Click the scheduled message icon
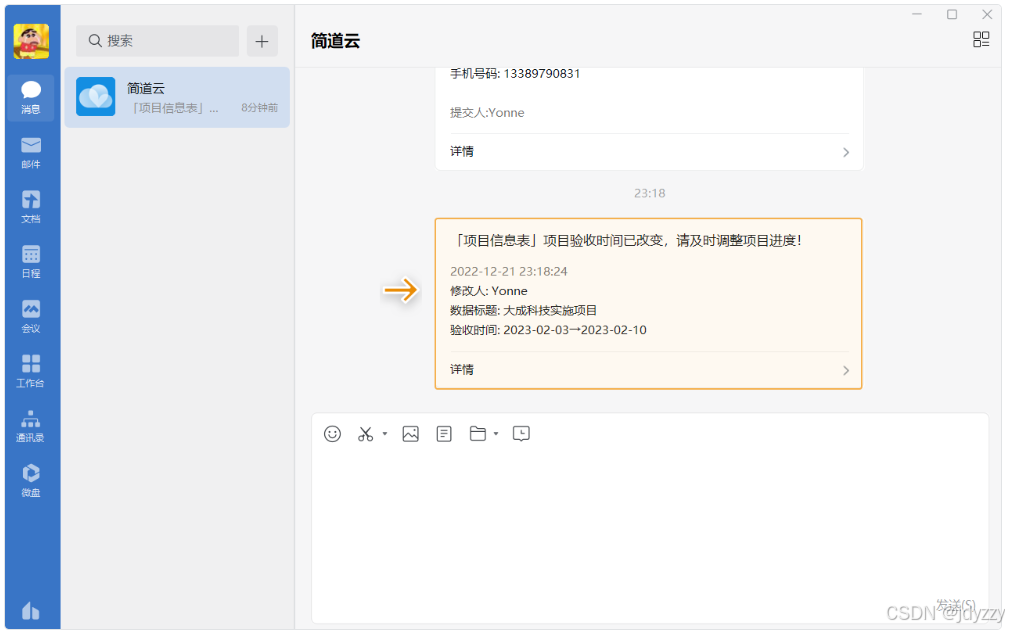Image resolution: width=1009 pixels, height=631 pixels. [x=521, y=434]
